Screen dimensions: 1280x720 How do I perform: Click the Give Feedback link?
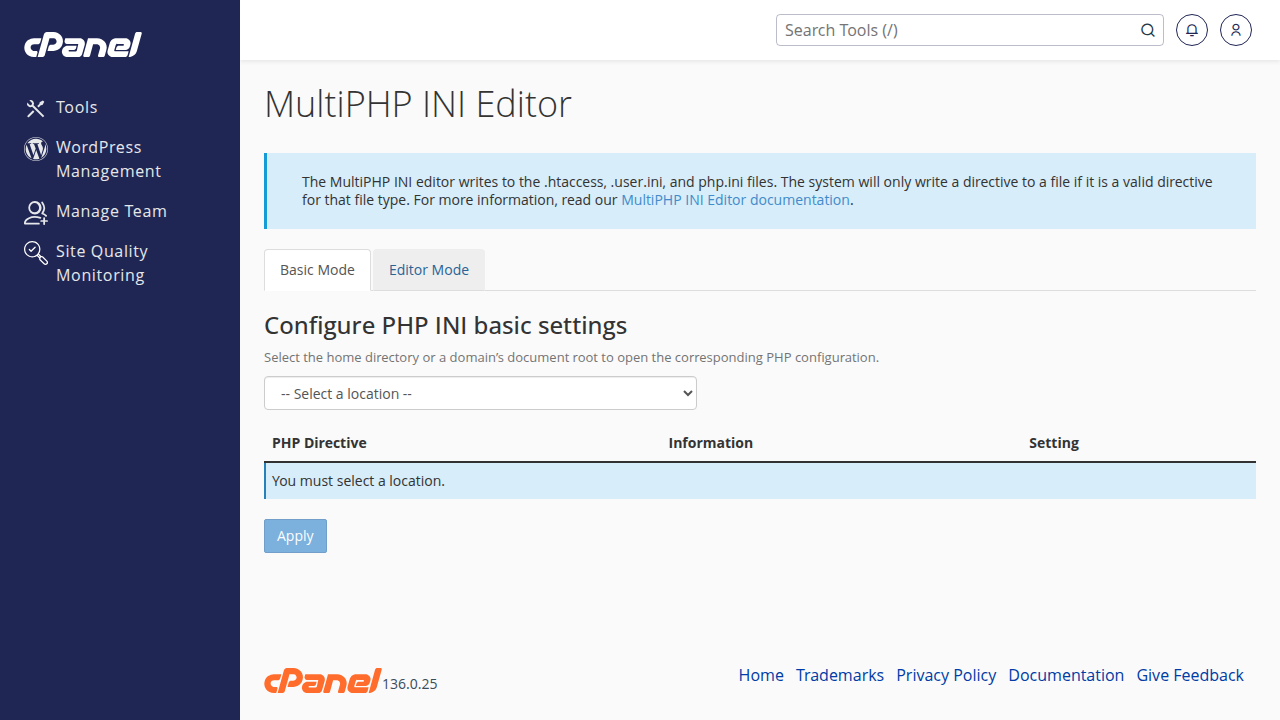(1190, 675)
